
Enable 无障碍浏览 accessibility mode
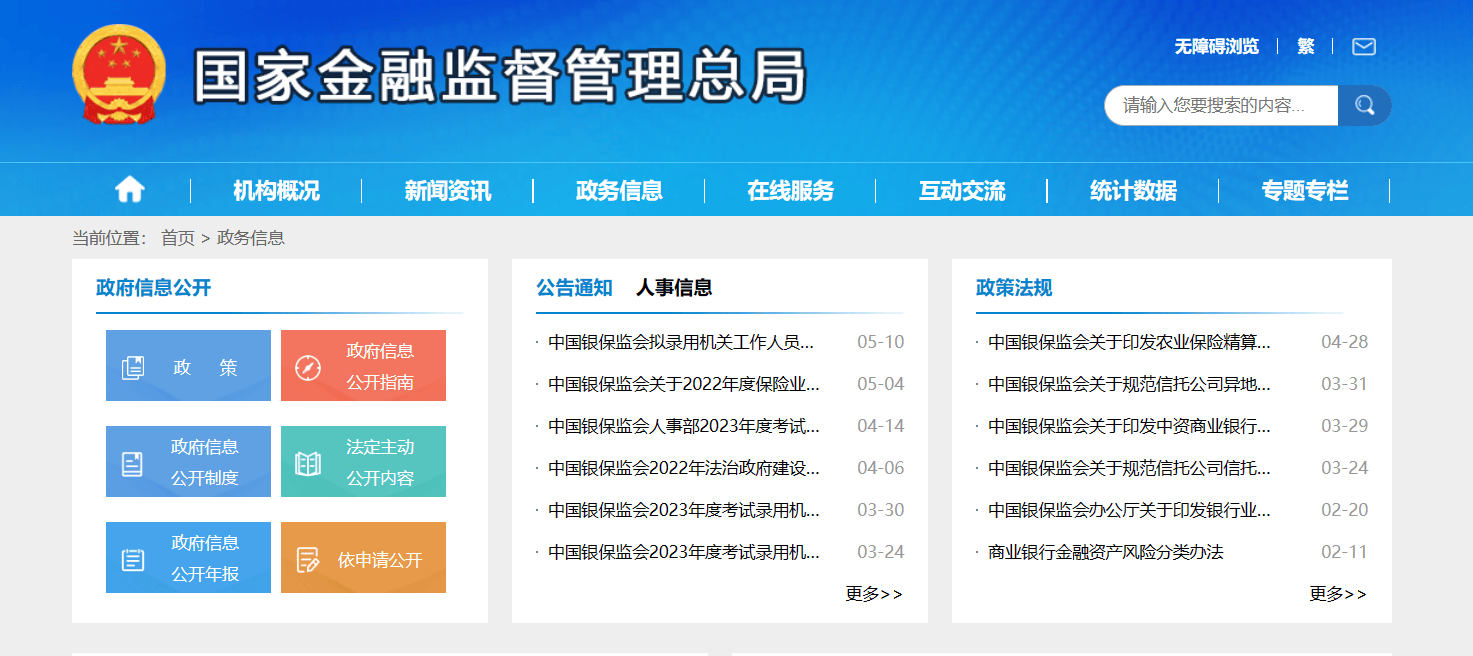[x=1215, y=46]
